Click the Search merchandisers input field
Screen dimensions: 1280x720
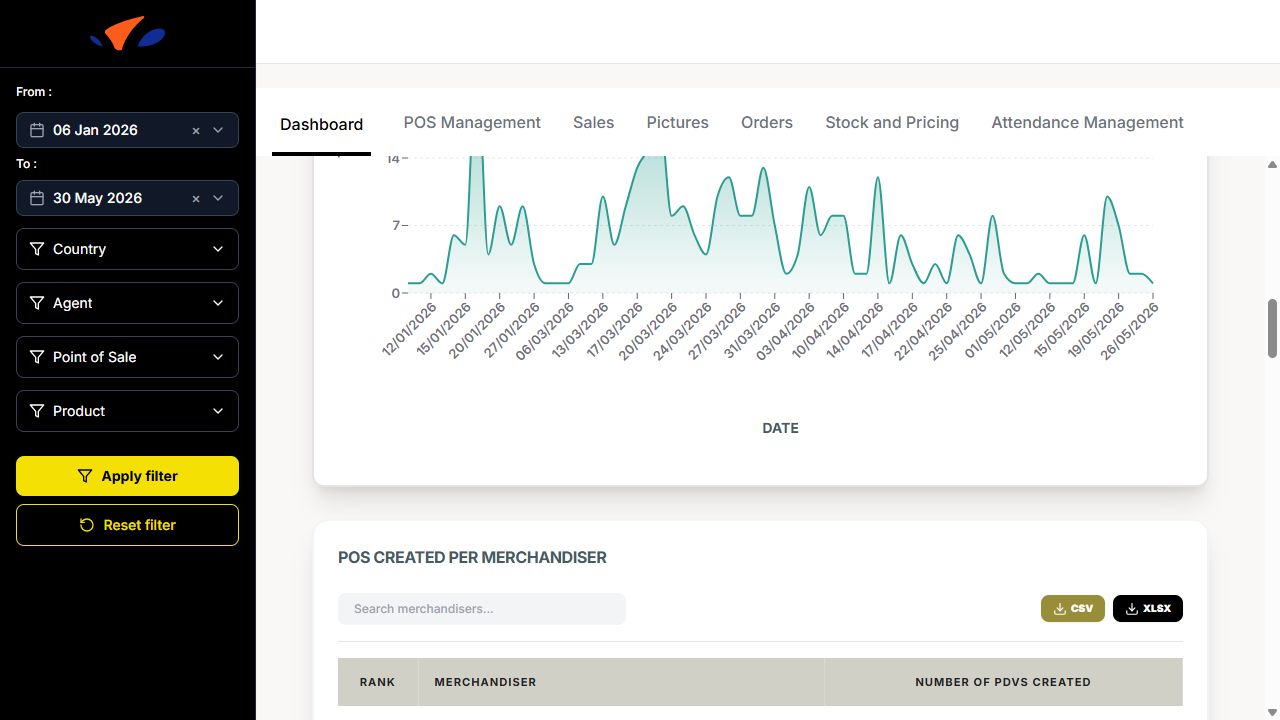(x=482, y=609)
